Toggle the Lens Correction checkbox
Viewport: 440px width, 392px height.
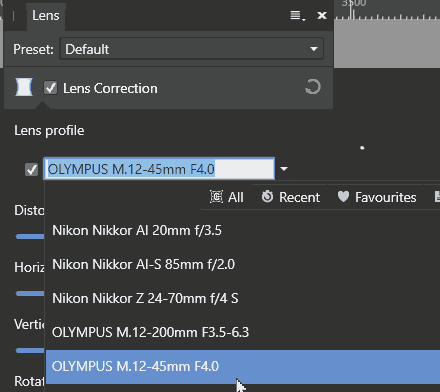point(51,88)
